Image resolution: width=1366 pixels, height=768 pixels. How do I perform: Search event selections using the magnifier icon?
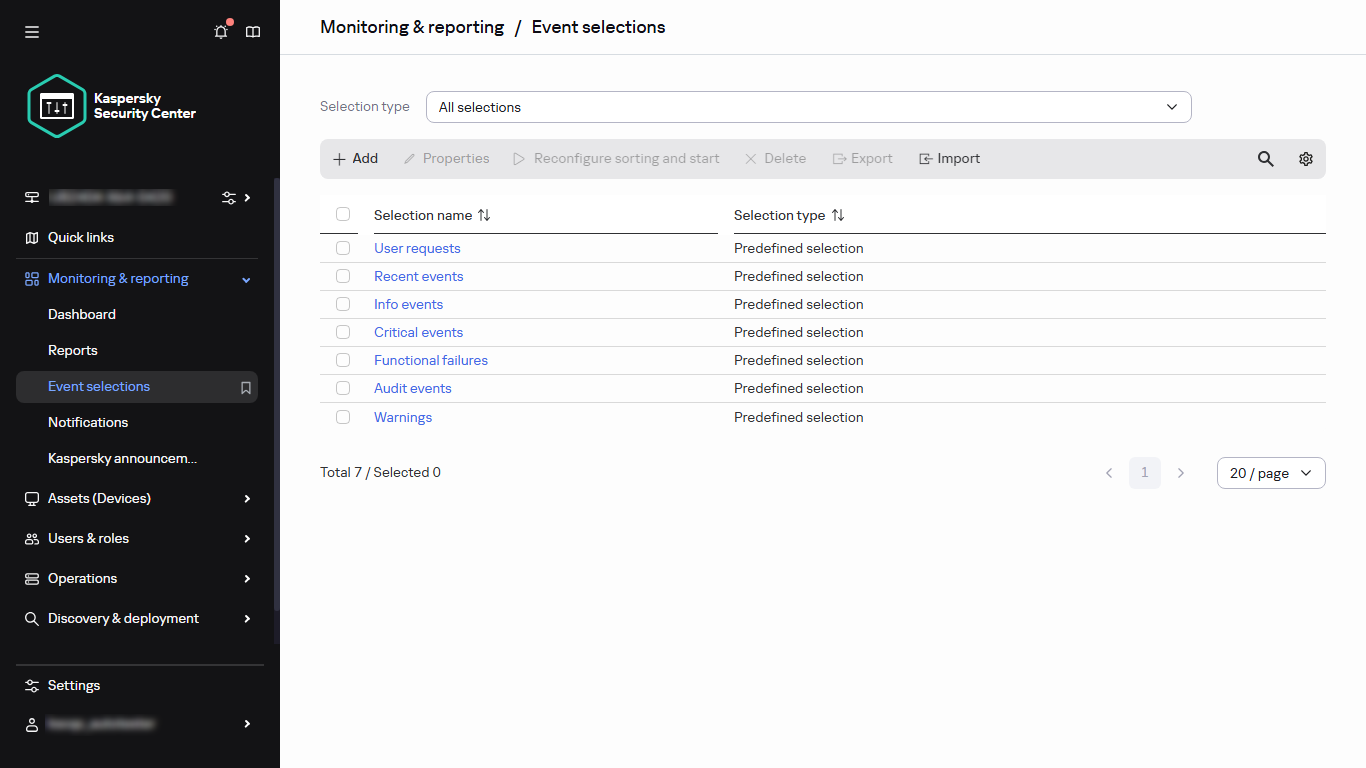click(x=1265, y=158)
